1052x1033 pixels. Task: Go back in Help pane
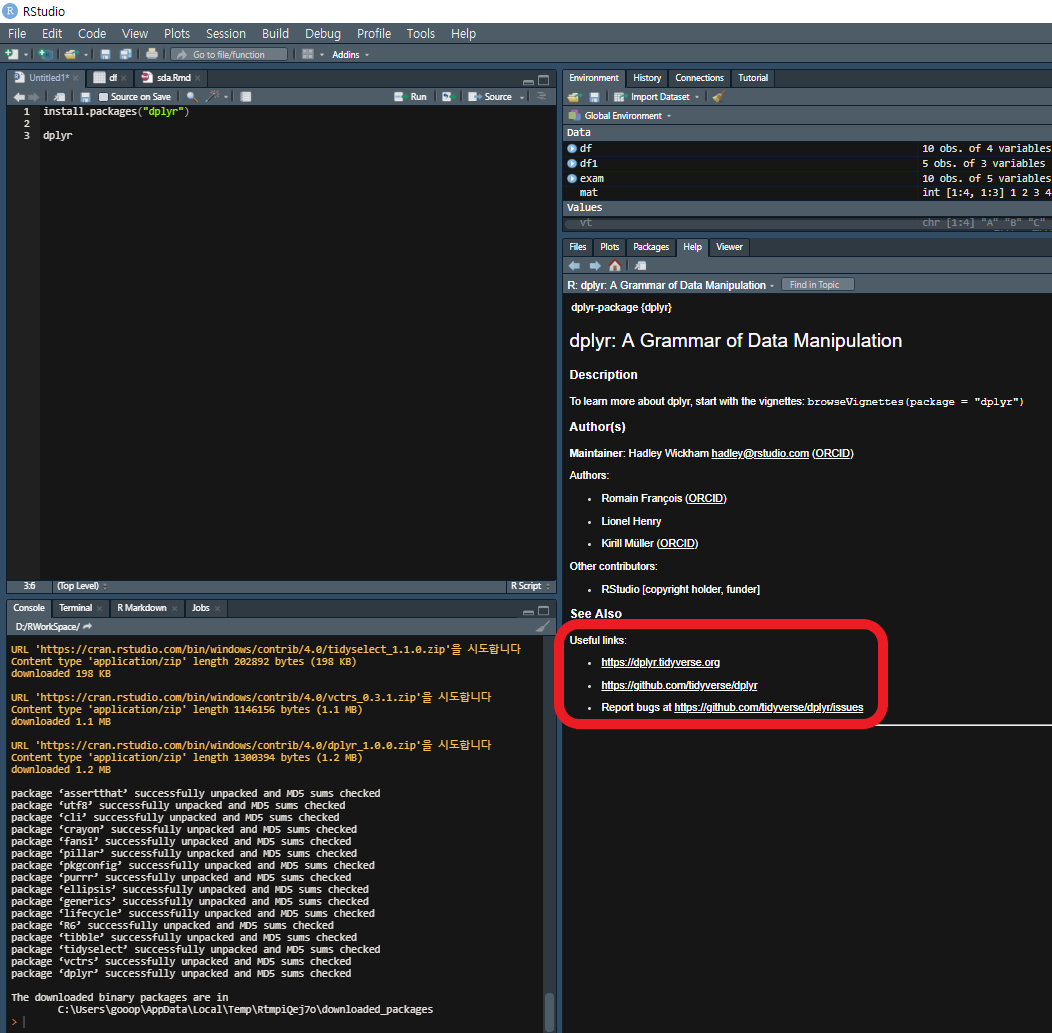[574, 266]
